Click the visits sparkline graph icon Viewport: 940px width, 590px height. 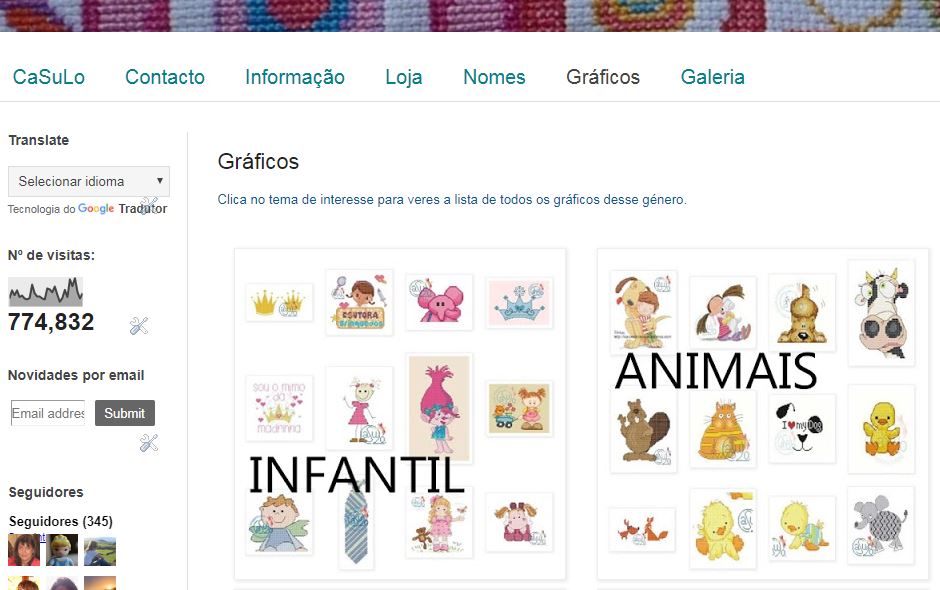(x=46, y=292)
